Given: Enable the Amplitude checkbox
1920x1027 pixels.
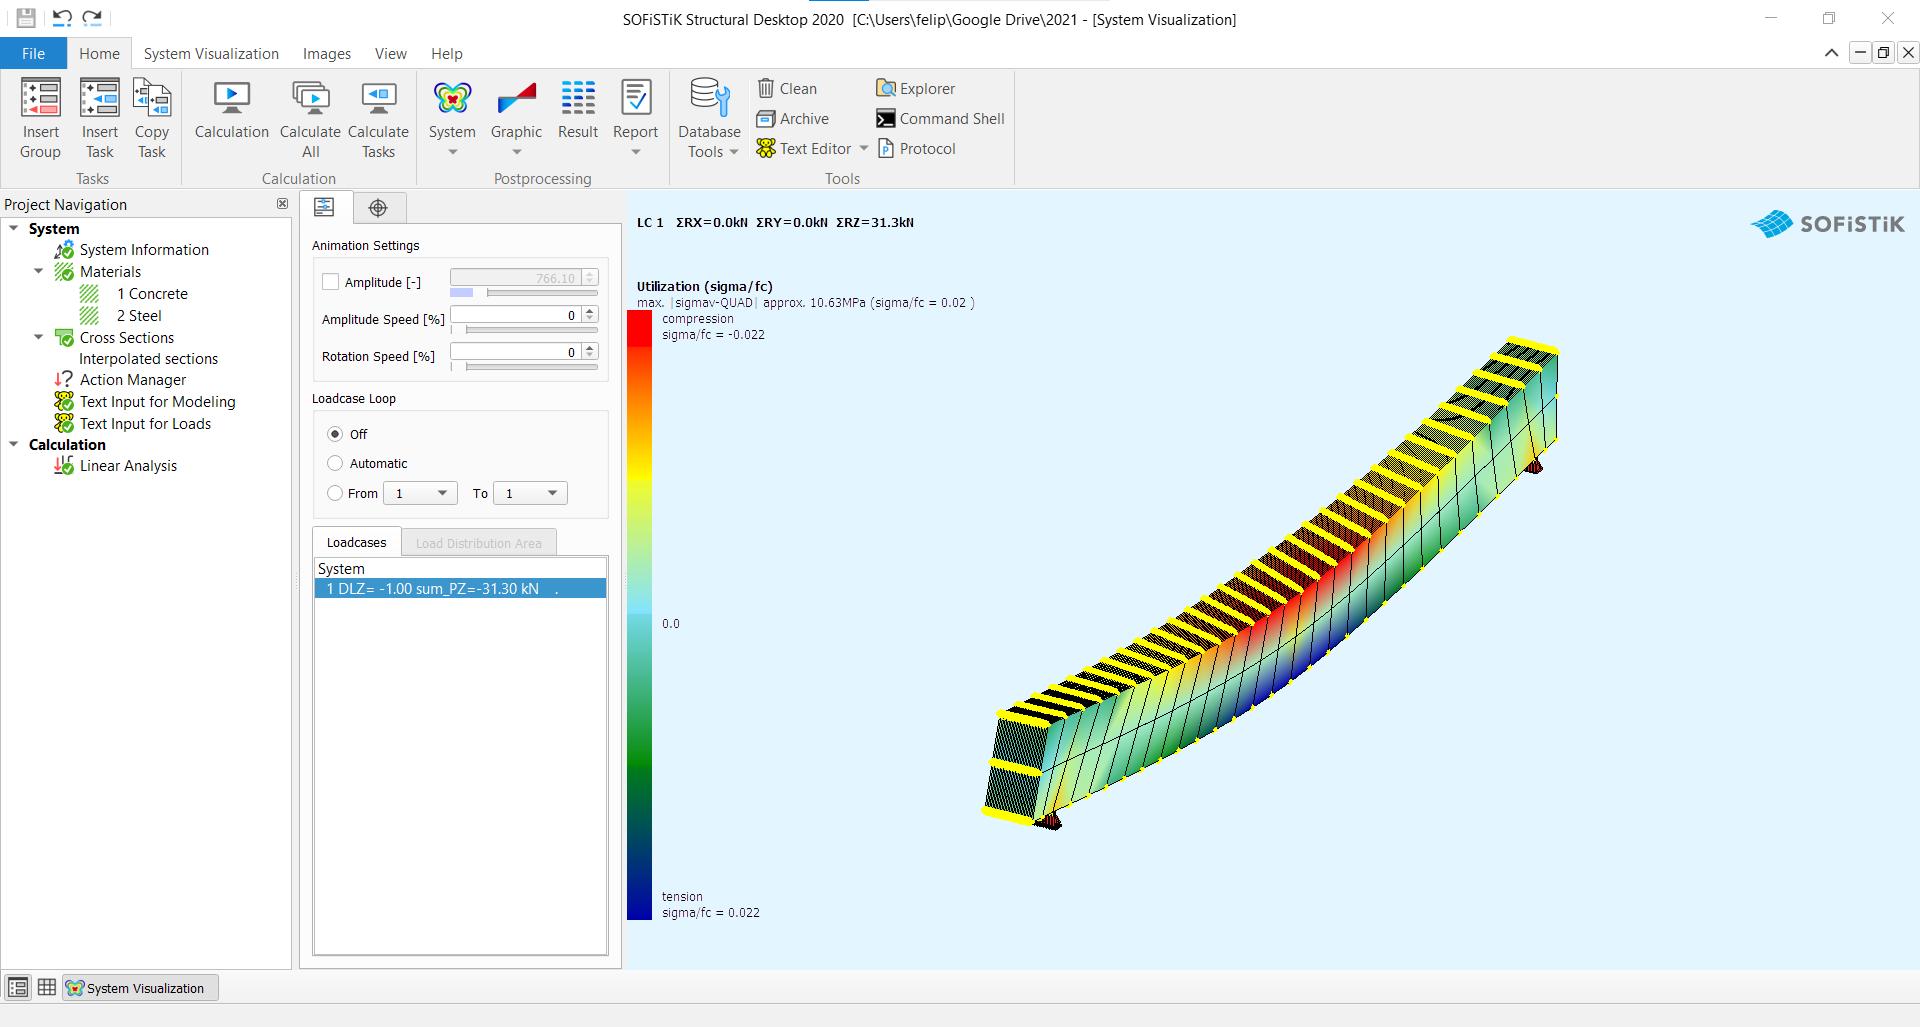Looking at the screenshot, I should click(331, 283).
